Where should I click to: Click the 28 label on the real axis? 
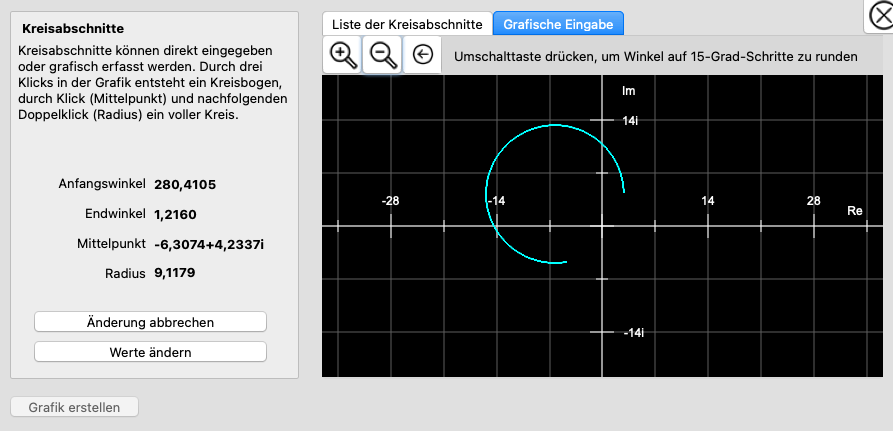coord(813,201)
